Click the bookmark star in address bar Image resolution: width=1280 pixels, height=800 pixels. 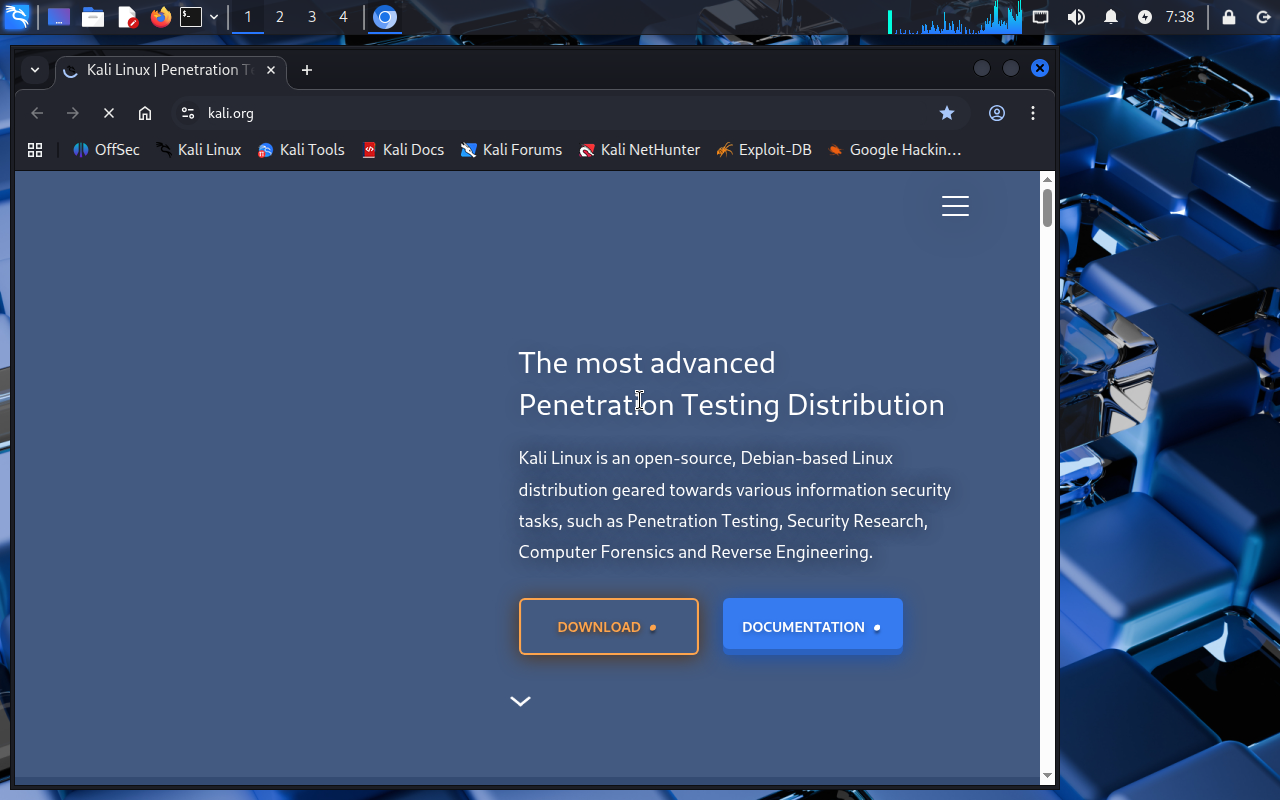pos(946,113)
